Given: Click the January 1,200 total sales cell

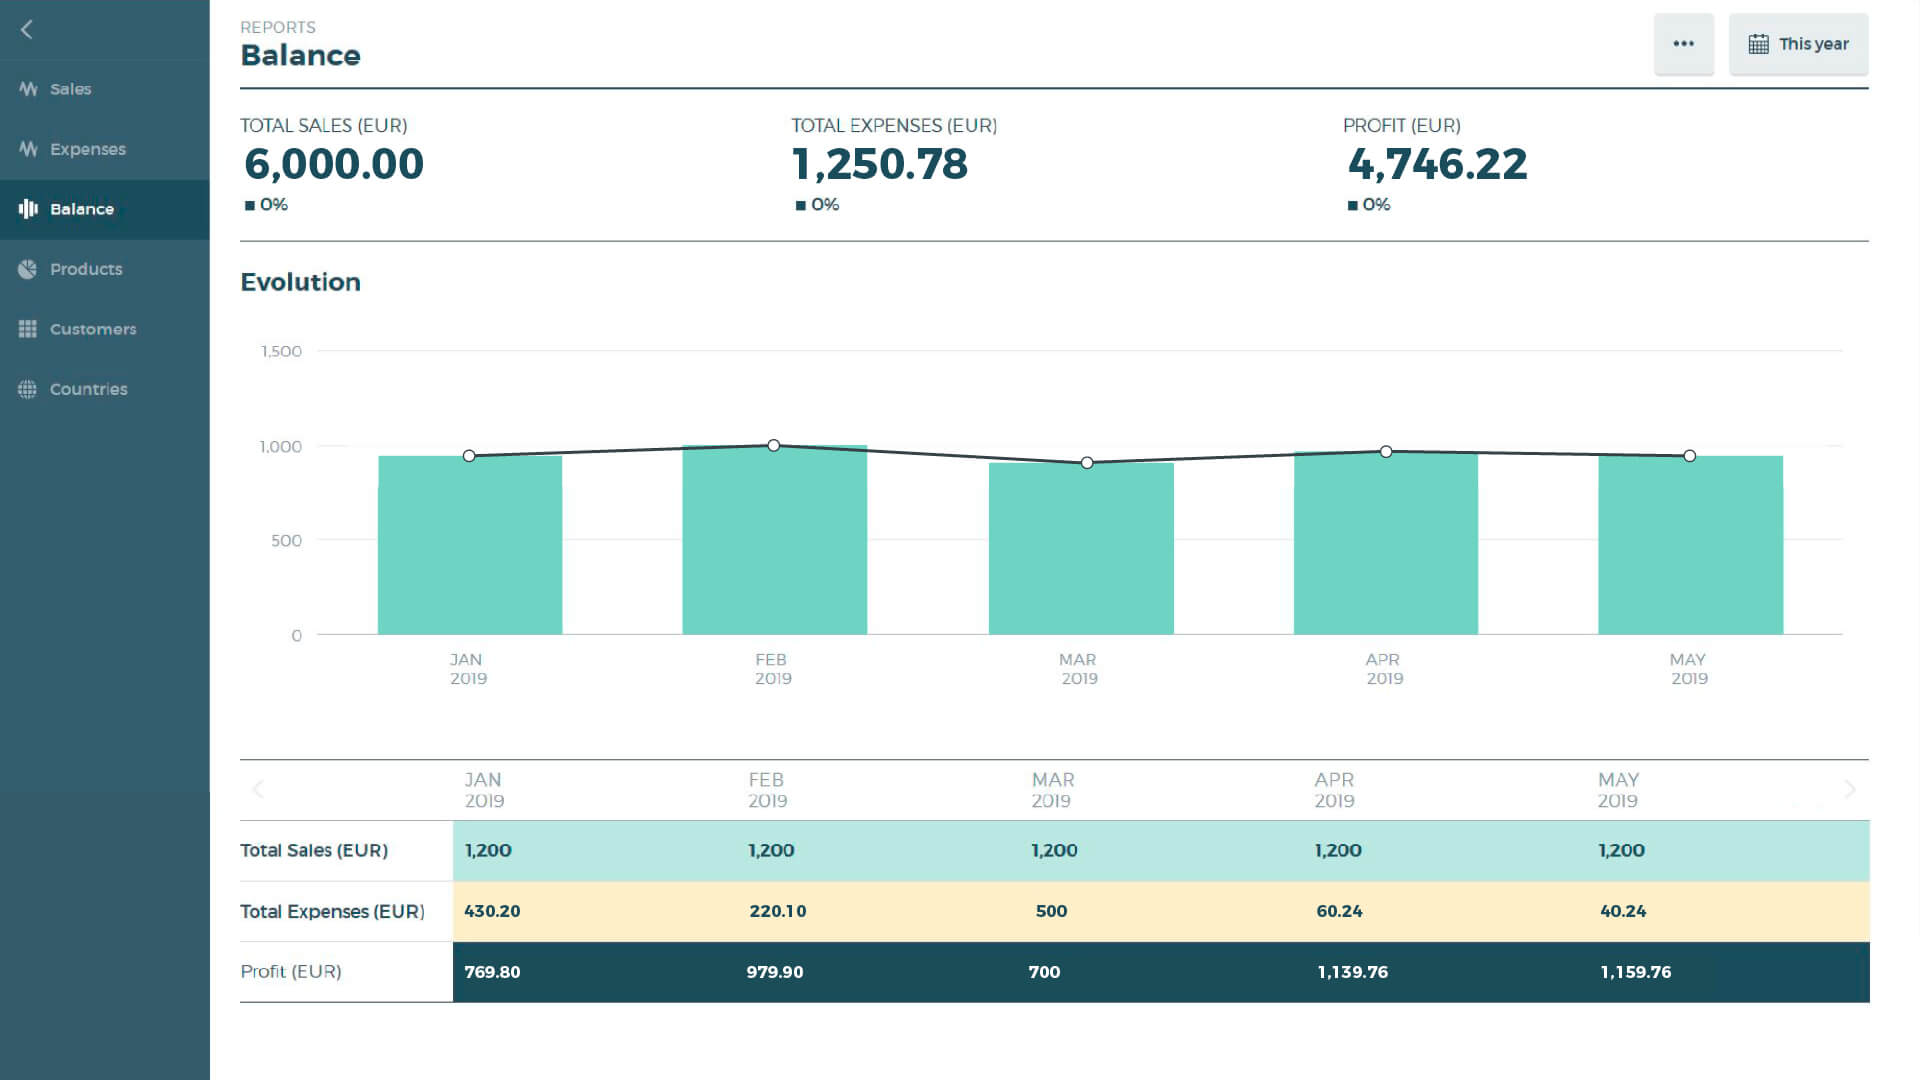Looking at the screenshot, I should click(x=488, y=850).
